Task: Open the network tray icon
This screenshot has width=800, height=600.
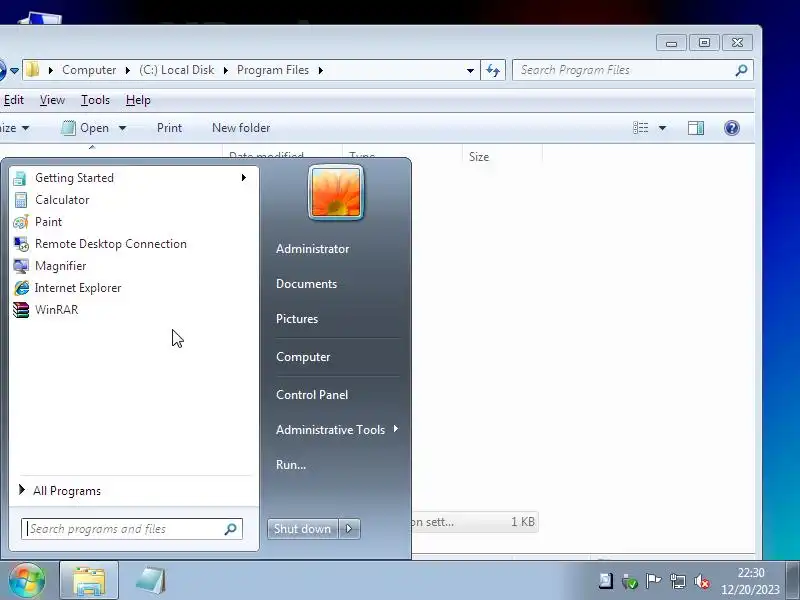Action: pyautogui.click(x=678, y=581)
